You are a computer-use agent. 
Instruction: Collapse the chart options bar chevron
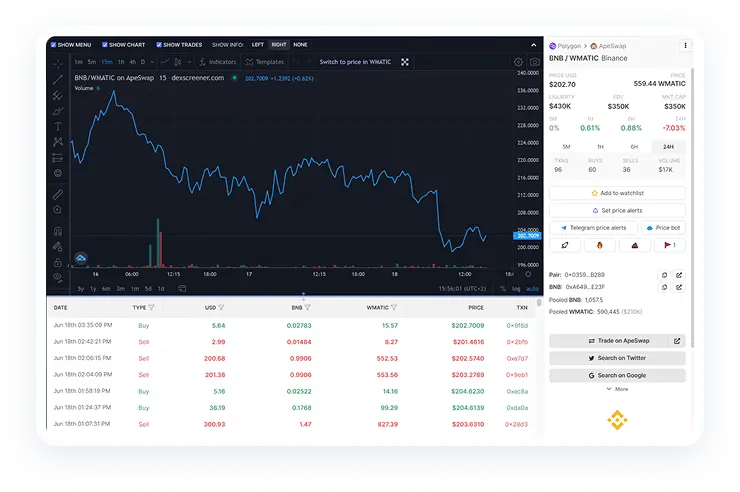534,45
